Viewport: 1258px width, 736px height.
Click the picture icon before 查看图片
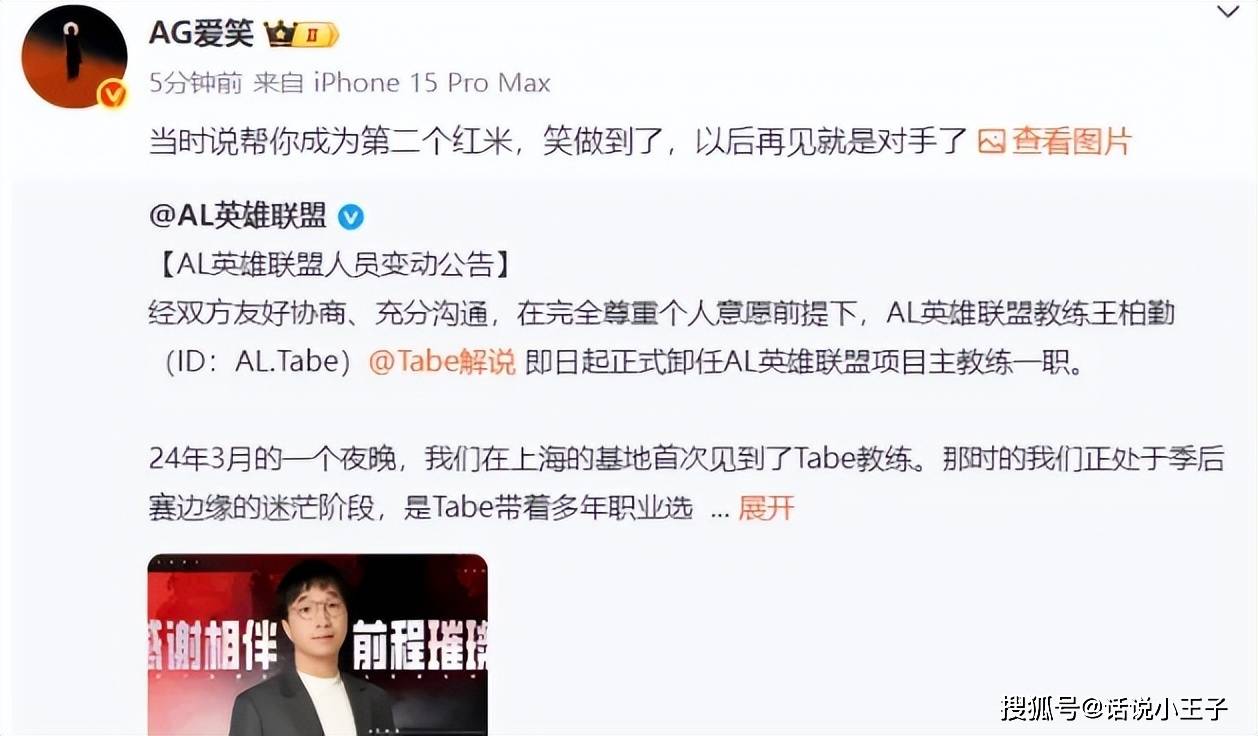point(991,141)
